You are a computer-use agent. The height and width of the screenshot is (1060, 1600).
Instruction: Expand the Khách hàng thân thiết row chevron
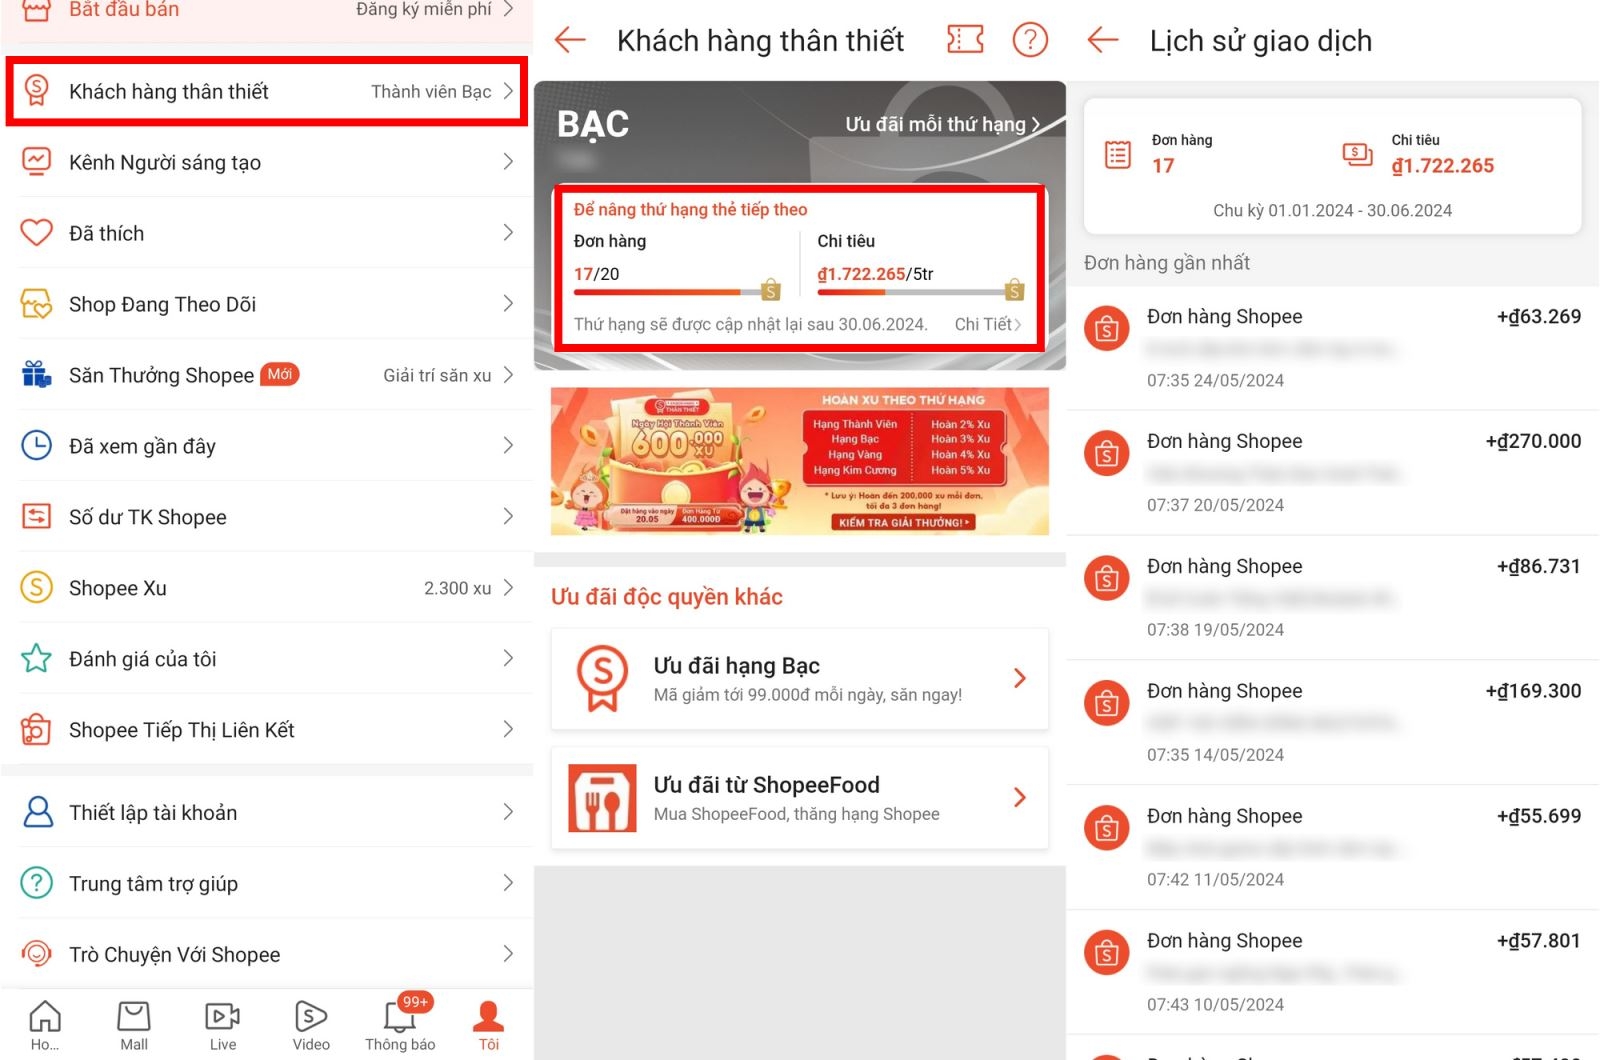(x=508, y=91)
